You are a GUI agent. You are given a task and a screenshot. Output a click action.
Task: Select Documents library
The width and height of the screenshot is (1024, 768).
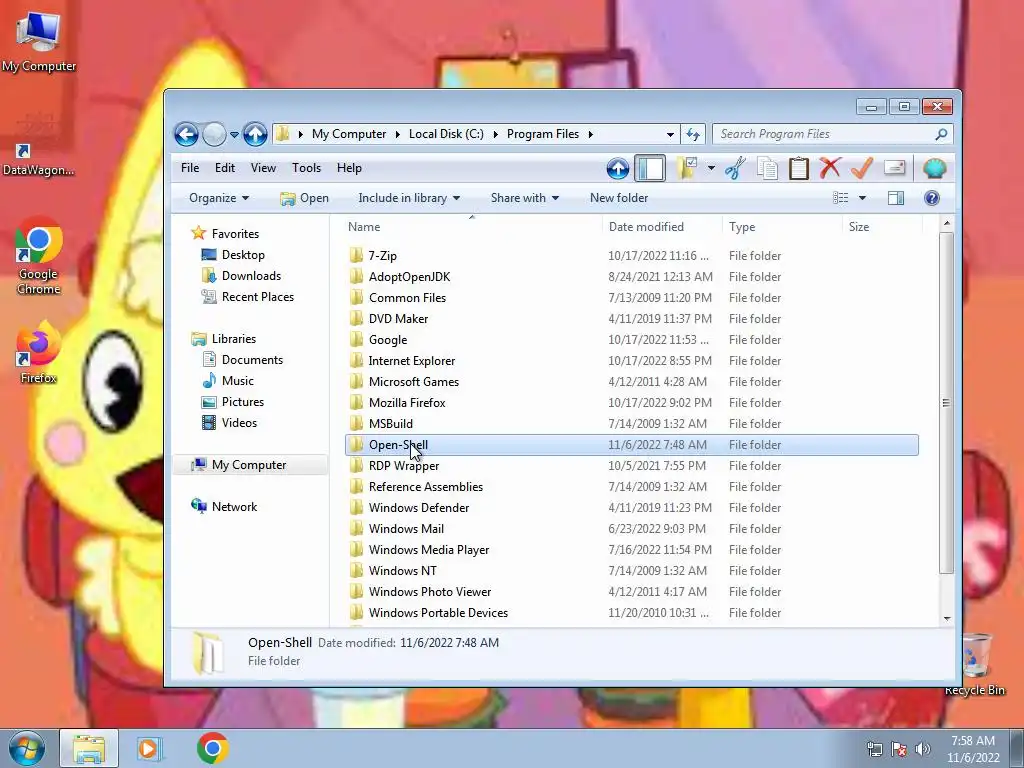[242, 360]
